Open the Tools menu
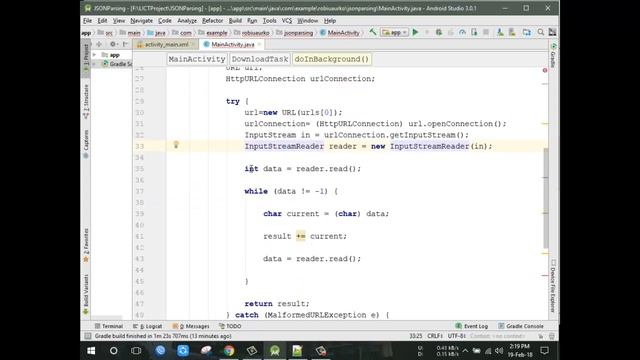Screen dimensions: 640x360 point(269,20)
